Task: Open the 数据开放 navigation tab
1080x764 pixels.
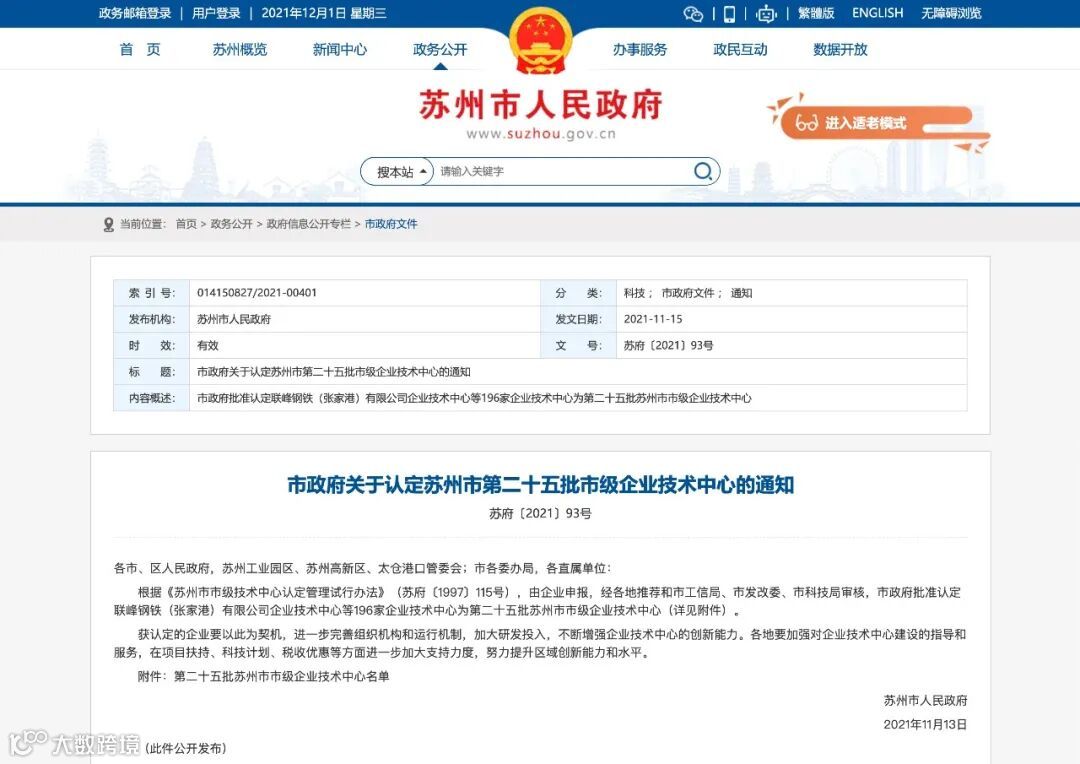Action: point(840,50)
